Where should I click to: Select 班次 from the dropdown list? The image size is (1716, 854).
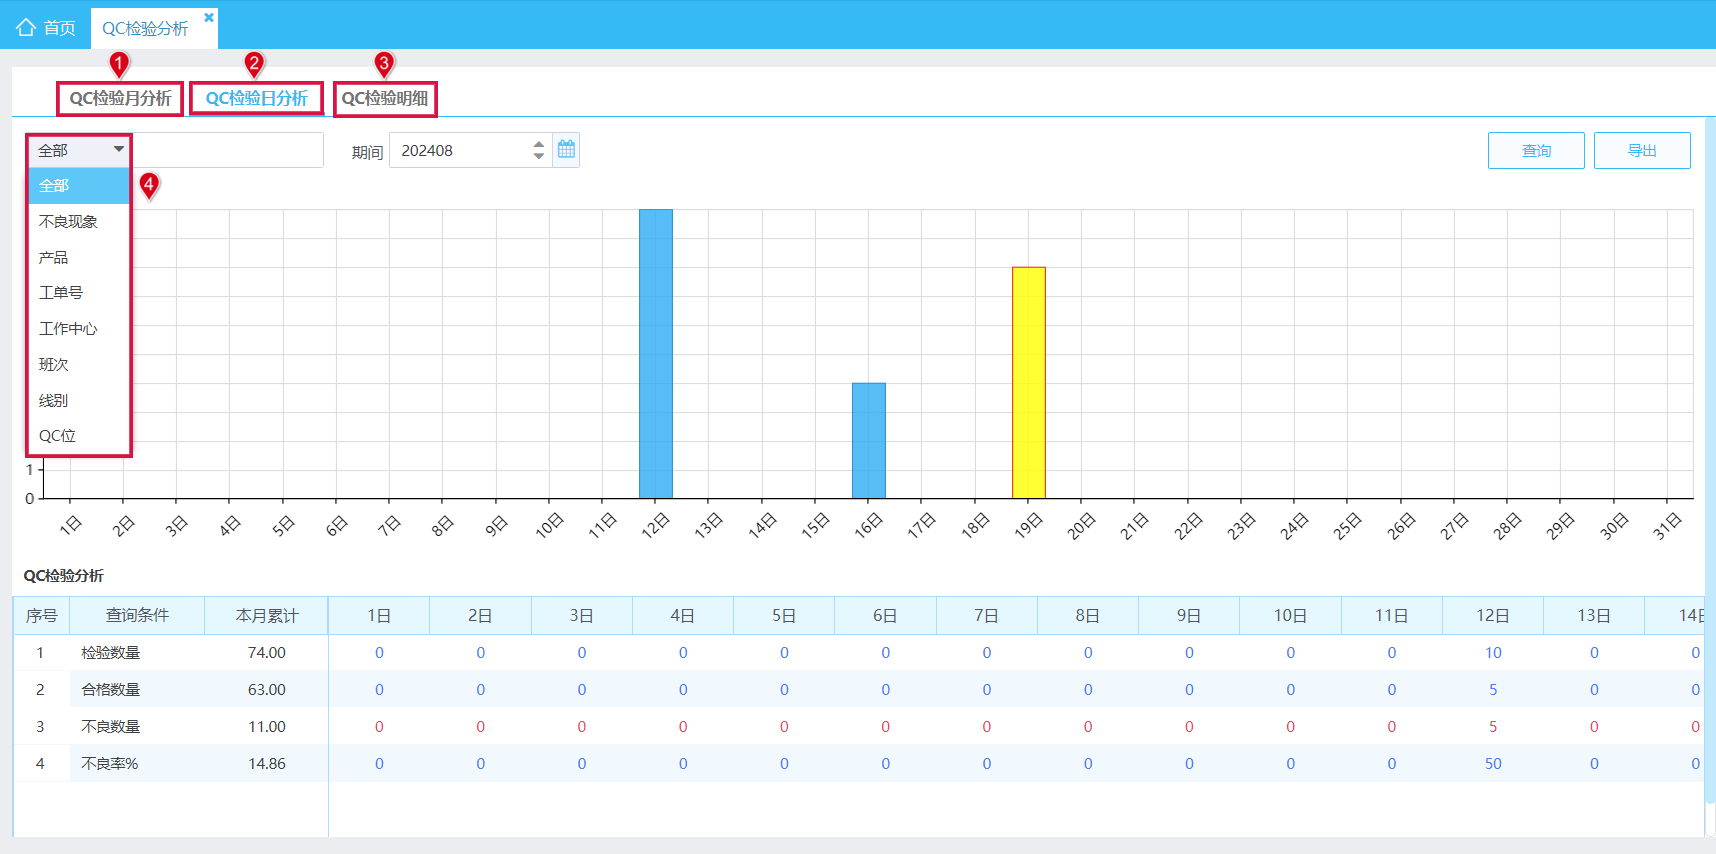point(79,365)
